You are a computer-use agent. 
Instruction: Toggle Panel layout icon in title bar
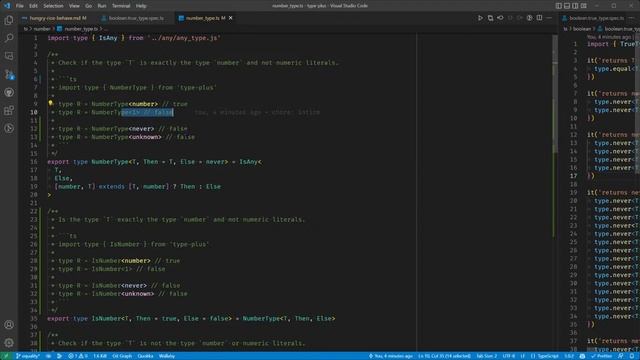pos(567,6)
